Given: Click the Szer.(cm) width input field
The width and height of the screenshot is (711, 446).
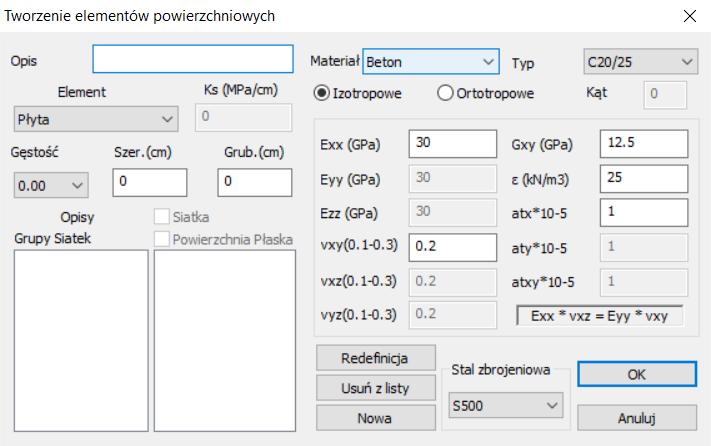Looking at the screenshot, I should [150, 183].
